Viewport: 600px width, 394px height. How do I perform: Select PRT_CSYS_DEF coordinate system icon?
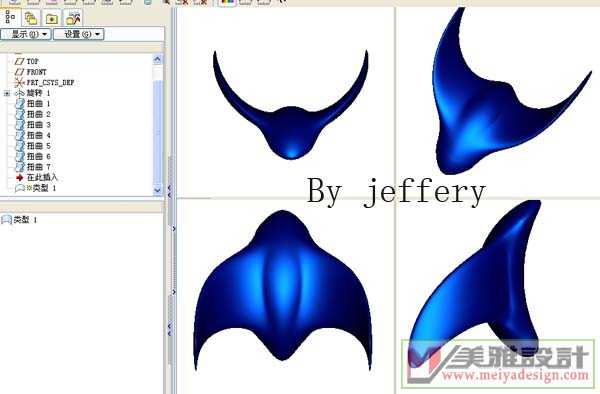20,83
